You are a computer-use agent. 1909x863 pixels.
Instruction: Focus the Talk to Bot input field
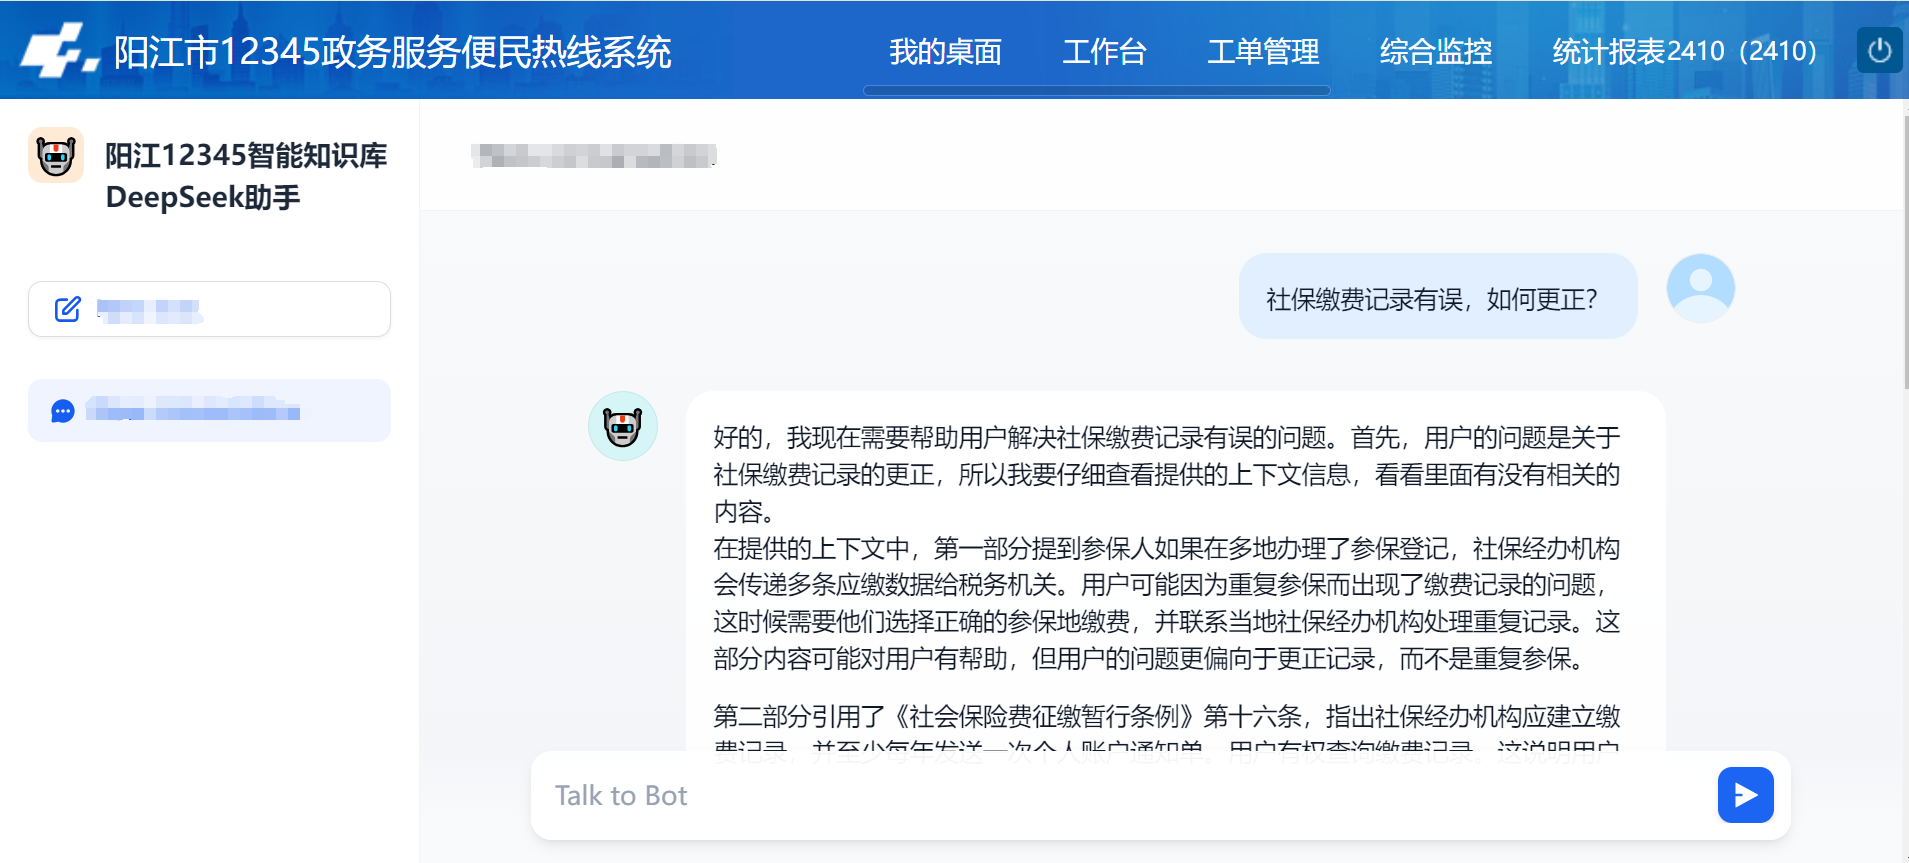click(1120, 795)
